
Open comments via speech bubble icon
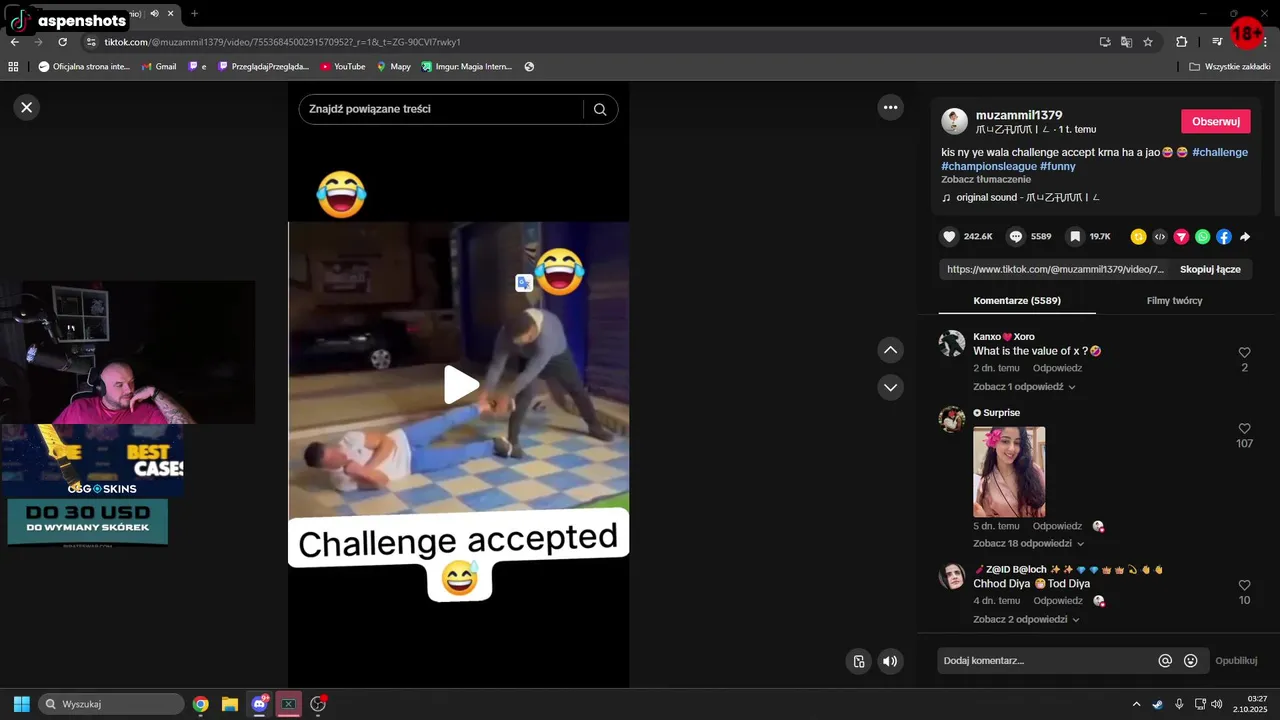tap(1016, 237)
